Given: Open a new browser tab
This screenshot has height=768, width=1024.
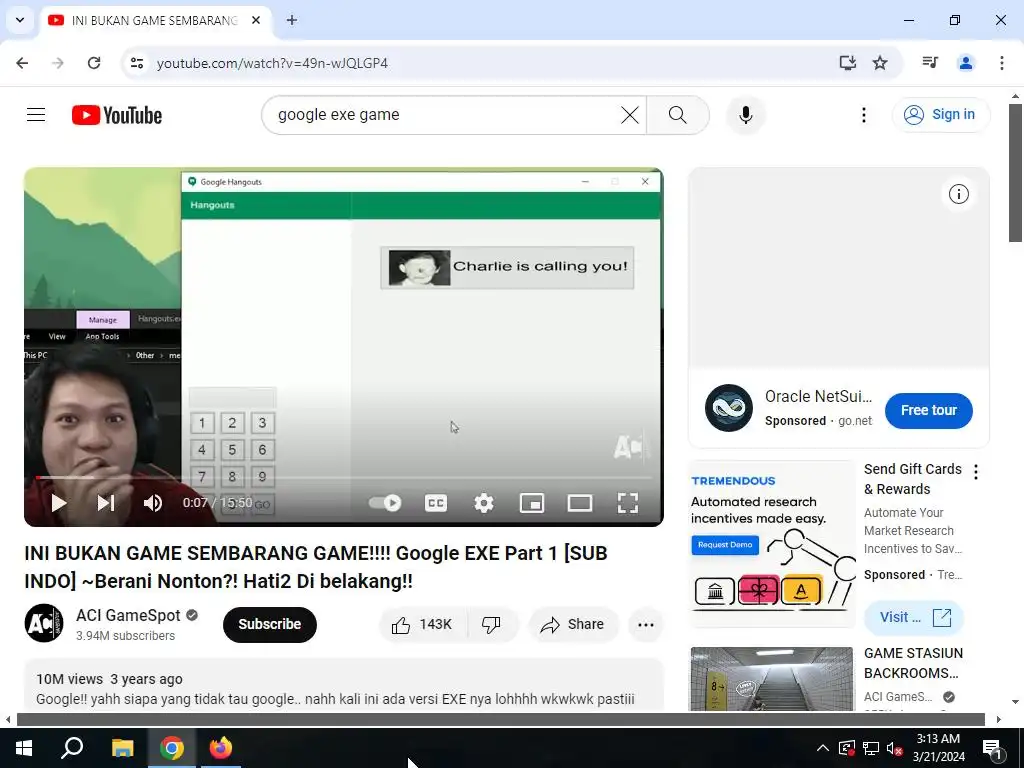Looking at the screenshot, I should click(292, 20).
